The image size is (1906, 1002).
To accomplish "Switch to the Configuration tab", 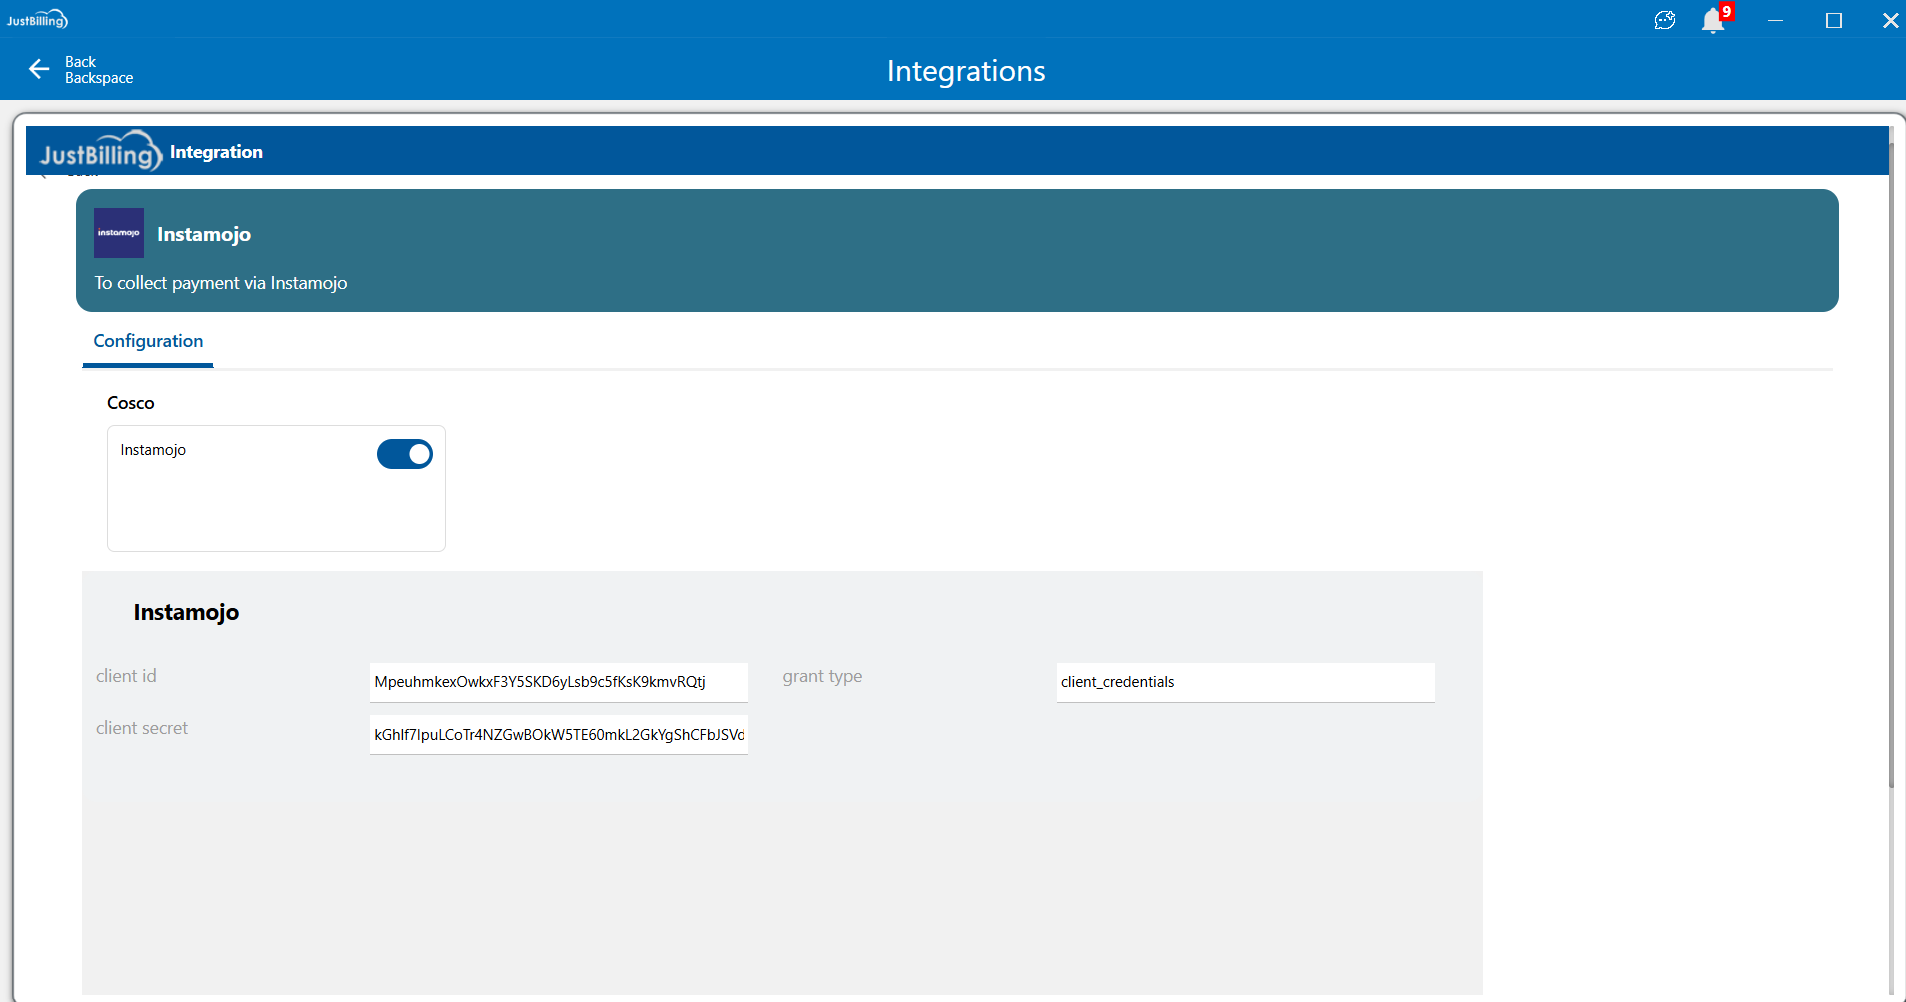I will 148,342.
